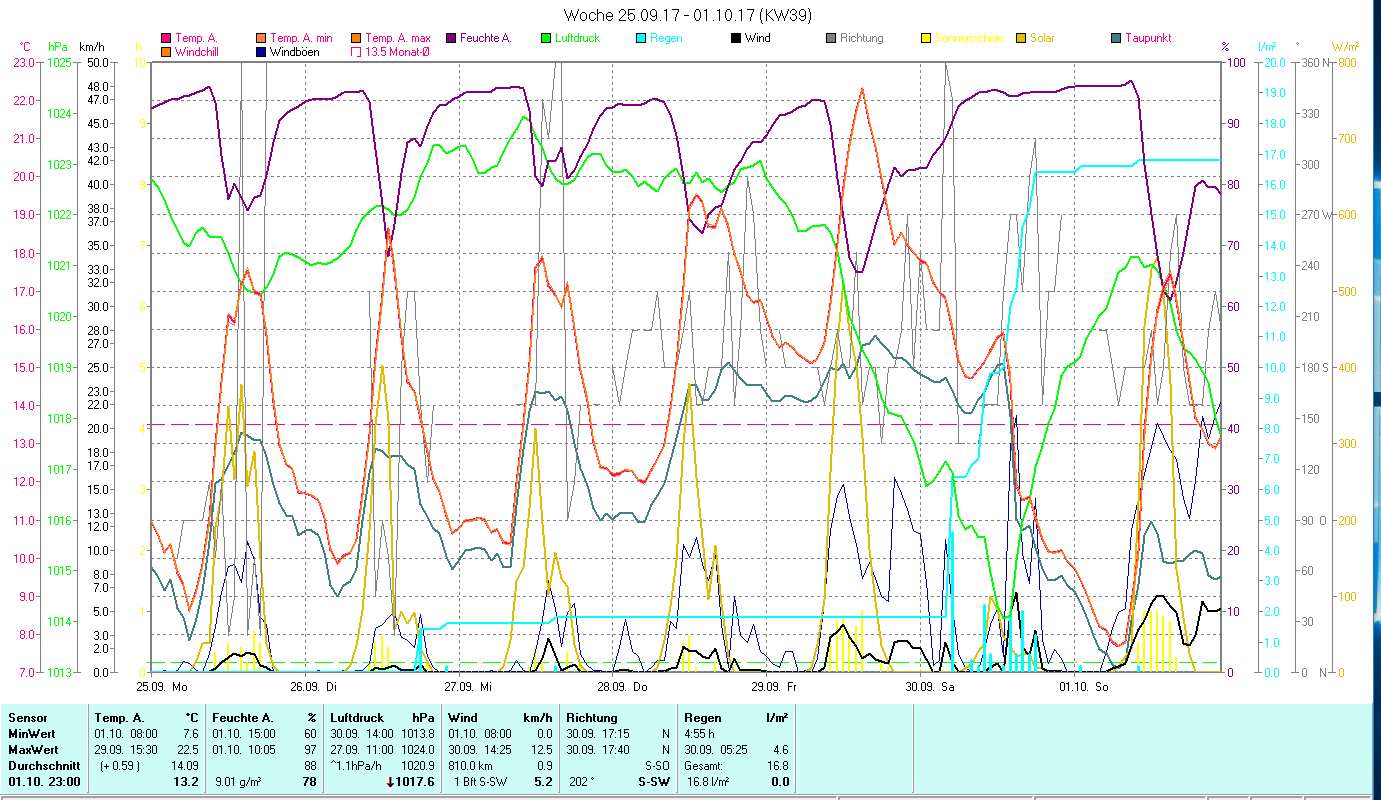Click the magenta Temp. A. legend swatch
This screenshot has width=1381, height=800.
[166, 38]
